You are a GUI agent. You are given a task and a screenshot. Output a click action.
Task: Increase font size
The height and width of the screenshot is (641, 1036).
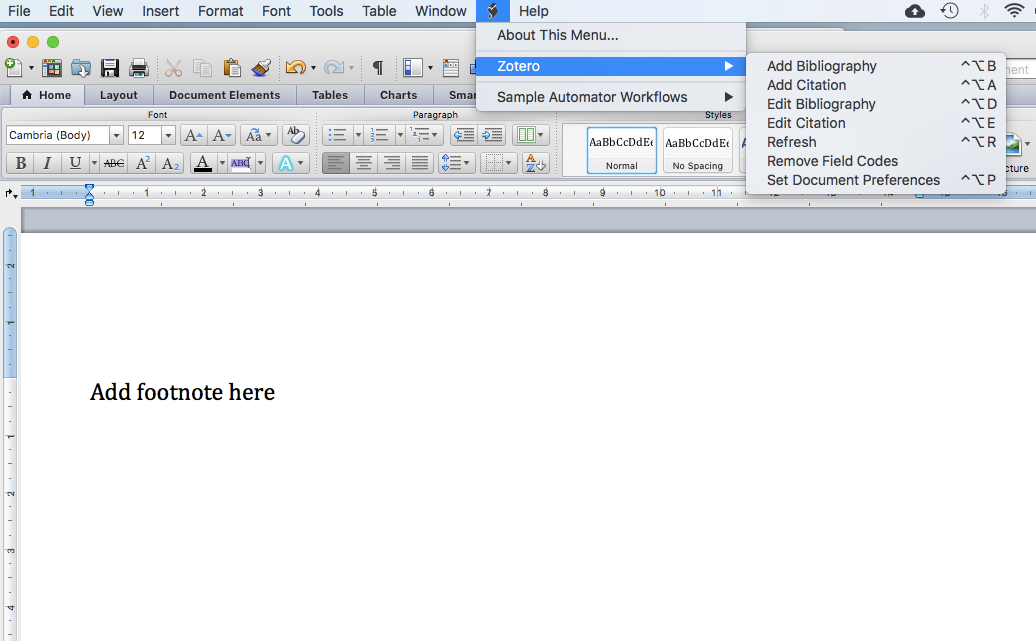pos(193,135)
